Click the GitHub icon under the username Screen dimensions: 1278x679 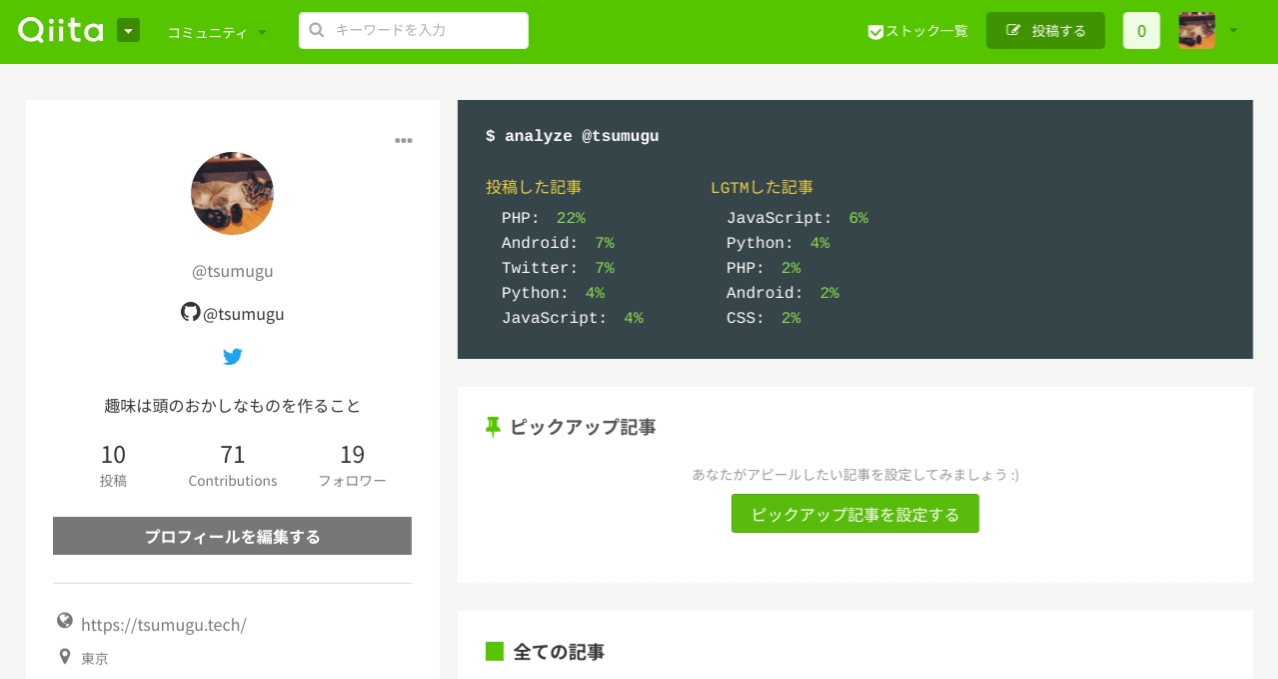(189, 312)
